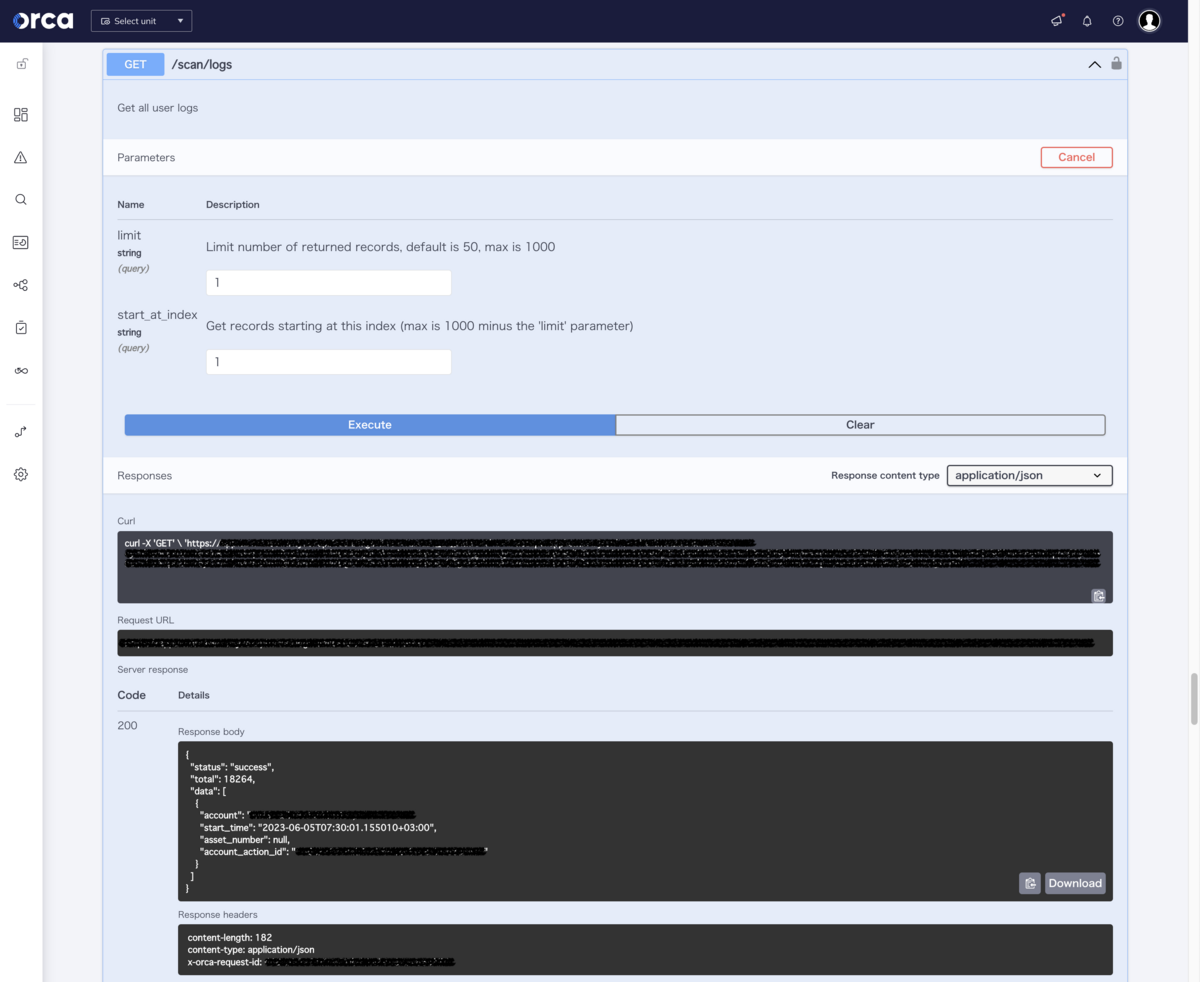Download the response body

1075,882
